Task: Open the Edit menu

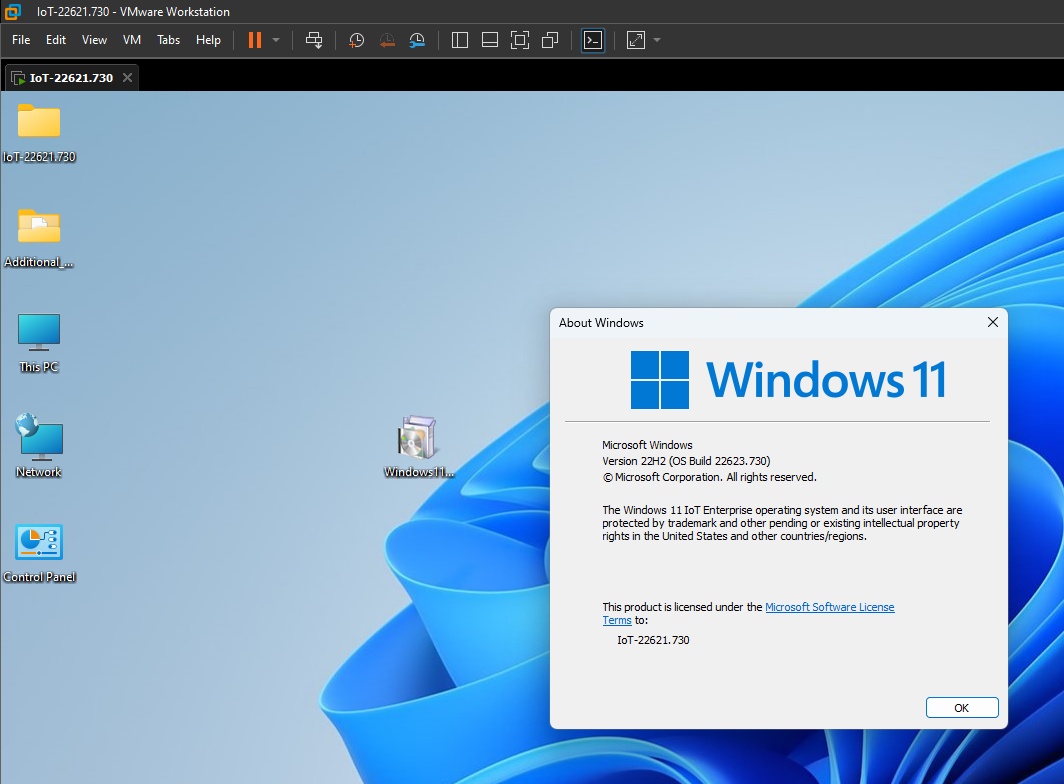Action: [56, 40]
